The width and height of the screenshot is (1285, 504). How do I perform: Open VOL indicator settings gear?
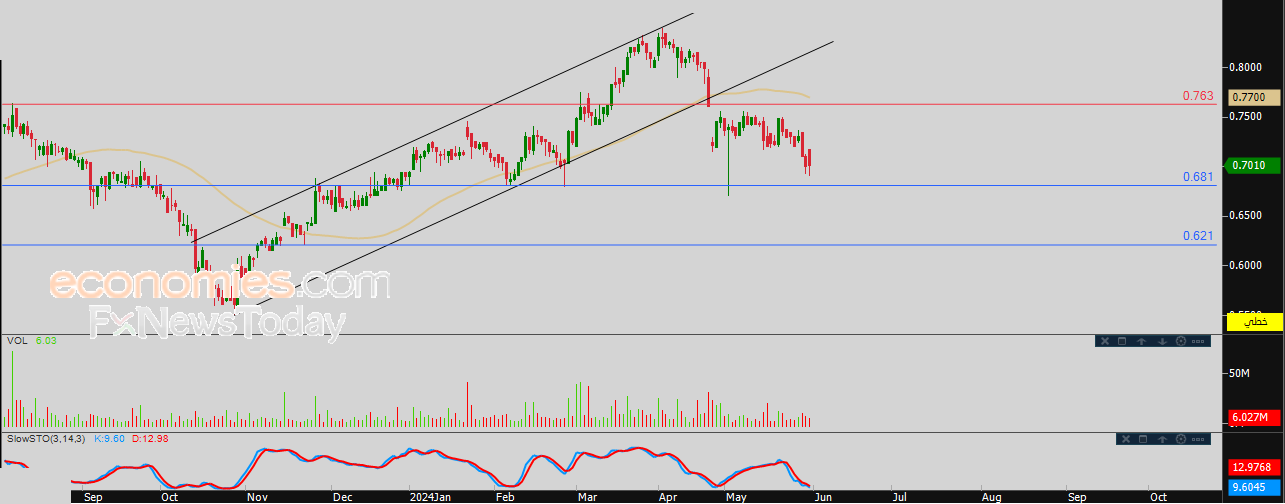tap(1181, 341)
